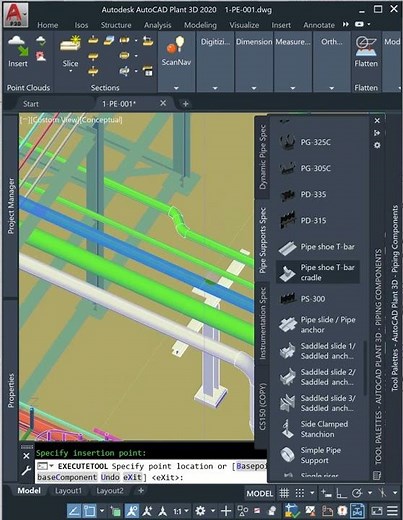Open the Properties side panel

11,390
